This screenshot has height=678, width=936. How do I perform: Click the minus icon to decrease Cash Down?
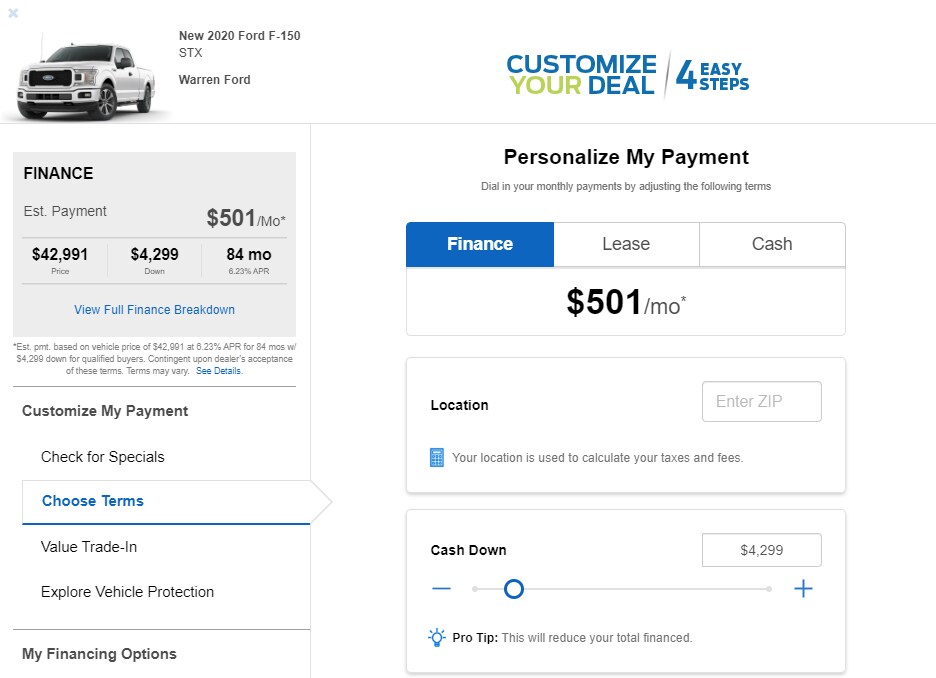tap(441, 588)
